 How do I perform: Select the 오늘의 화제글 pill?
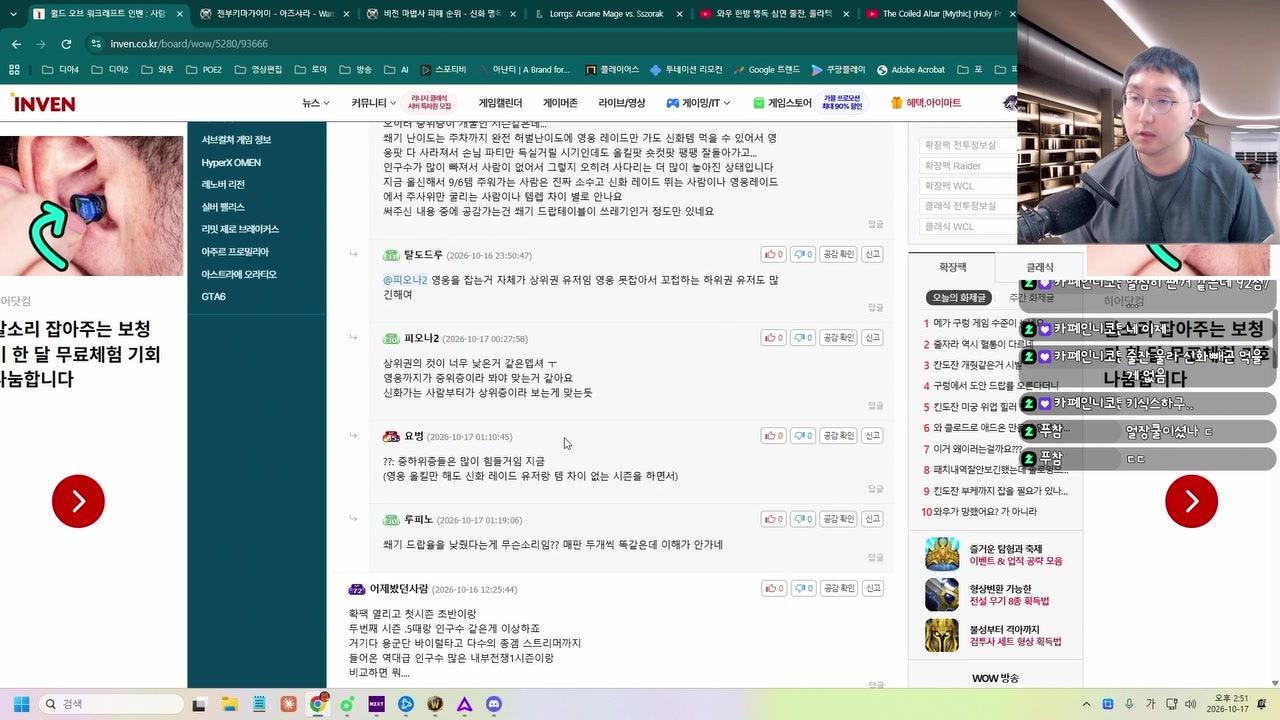pos(959,298)
